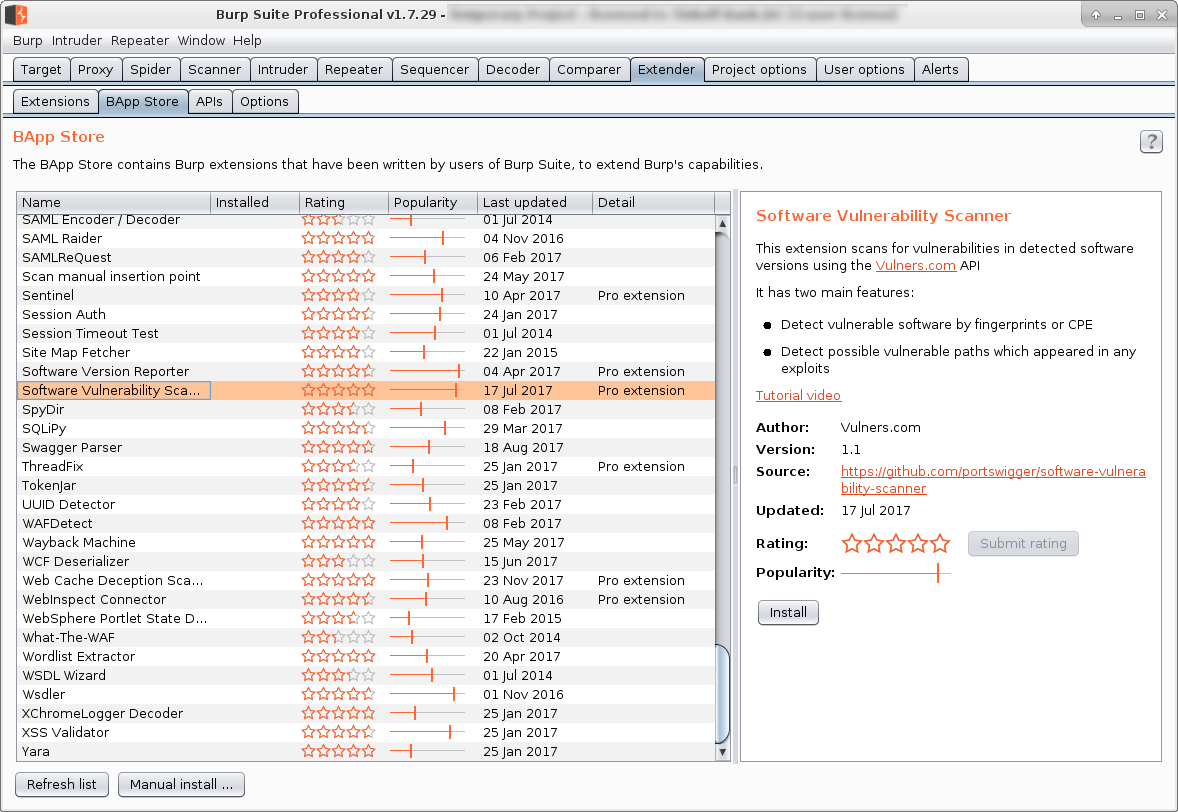Switch to the Decoder tab

pos(513,69)
